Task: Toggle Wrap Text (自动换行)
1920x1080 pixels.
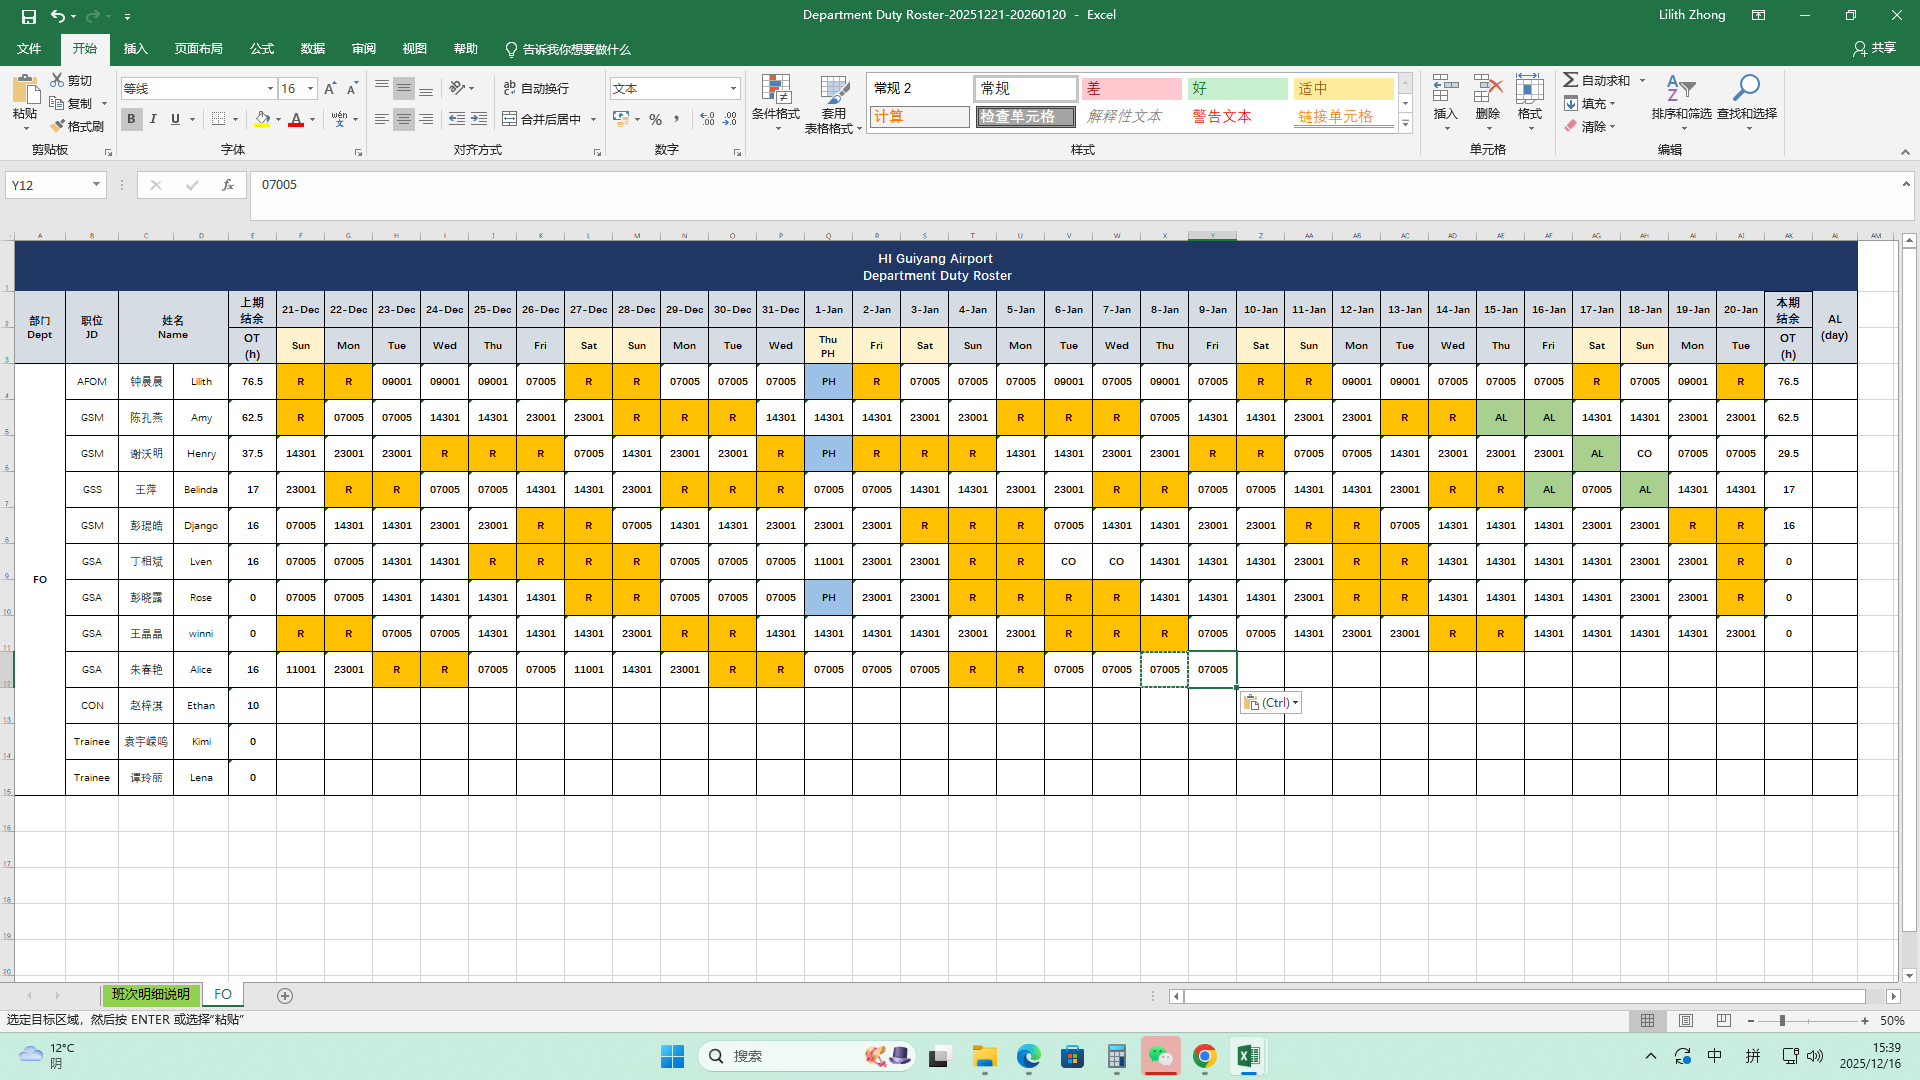Action: (536, 88)
